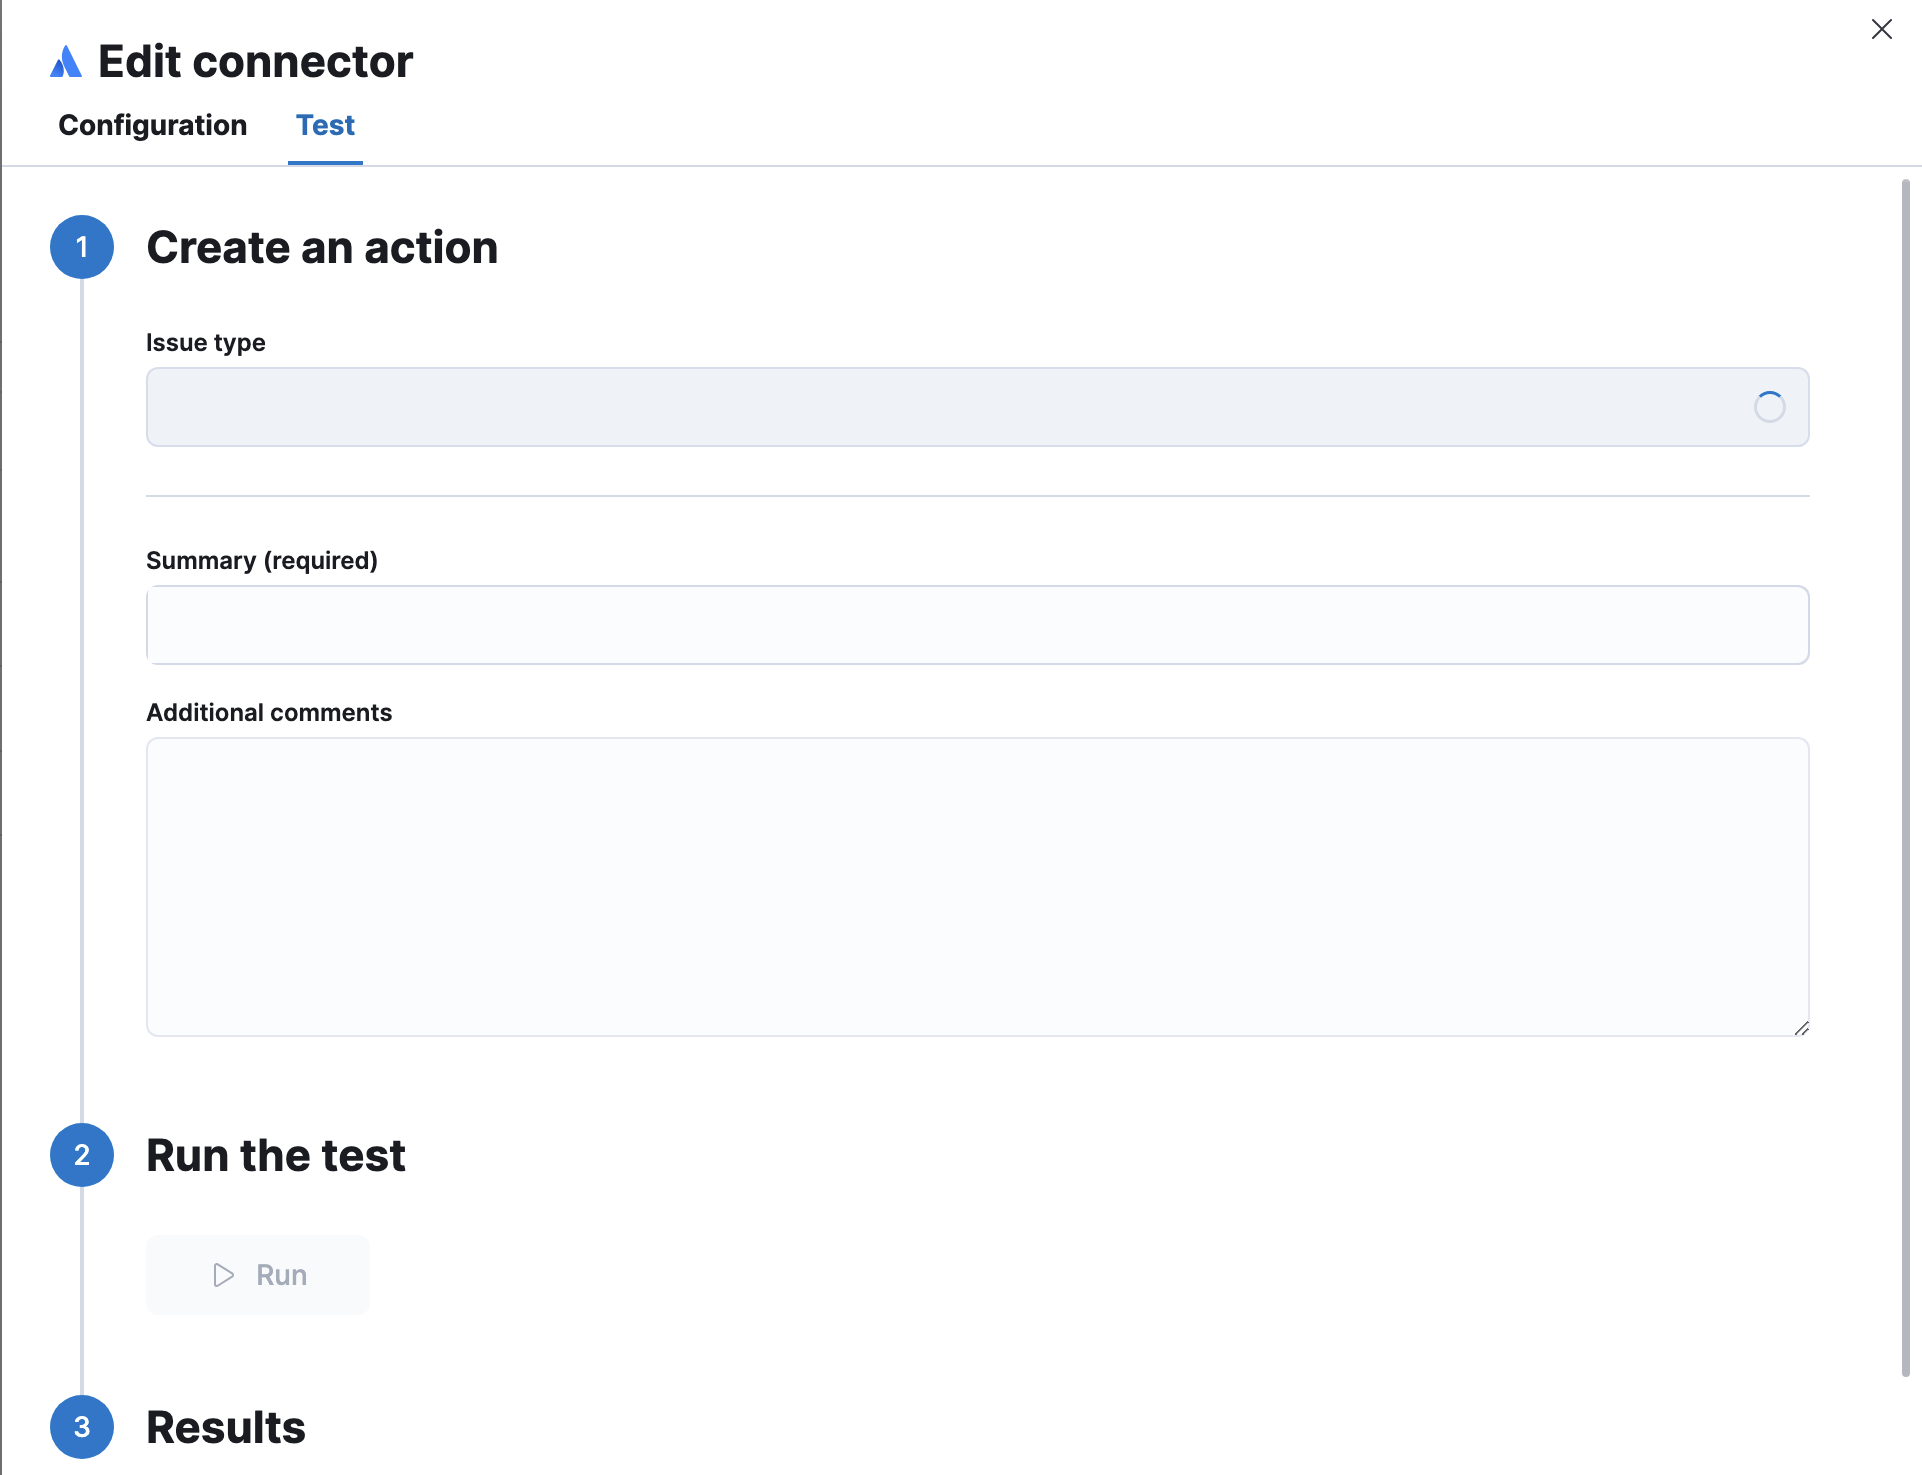Click the play icon inside the Run button

pyautogui.click(x=222, y=1275)
